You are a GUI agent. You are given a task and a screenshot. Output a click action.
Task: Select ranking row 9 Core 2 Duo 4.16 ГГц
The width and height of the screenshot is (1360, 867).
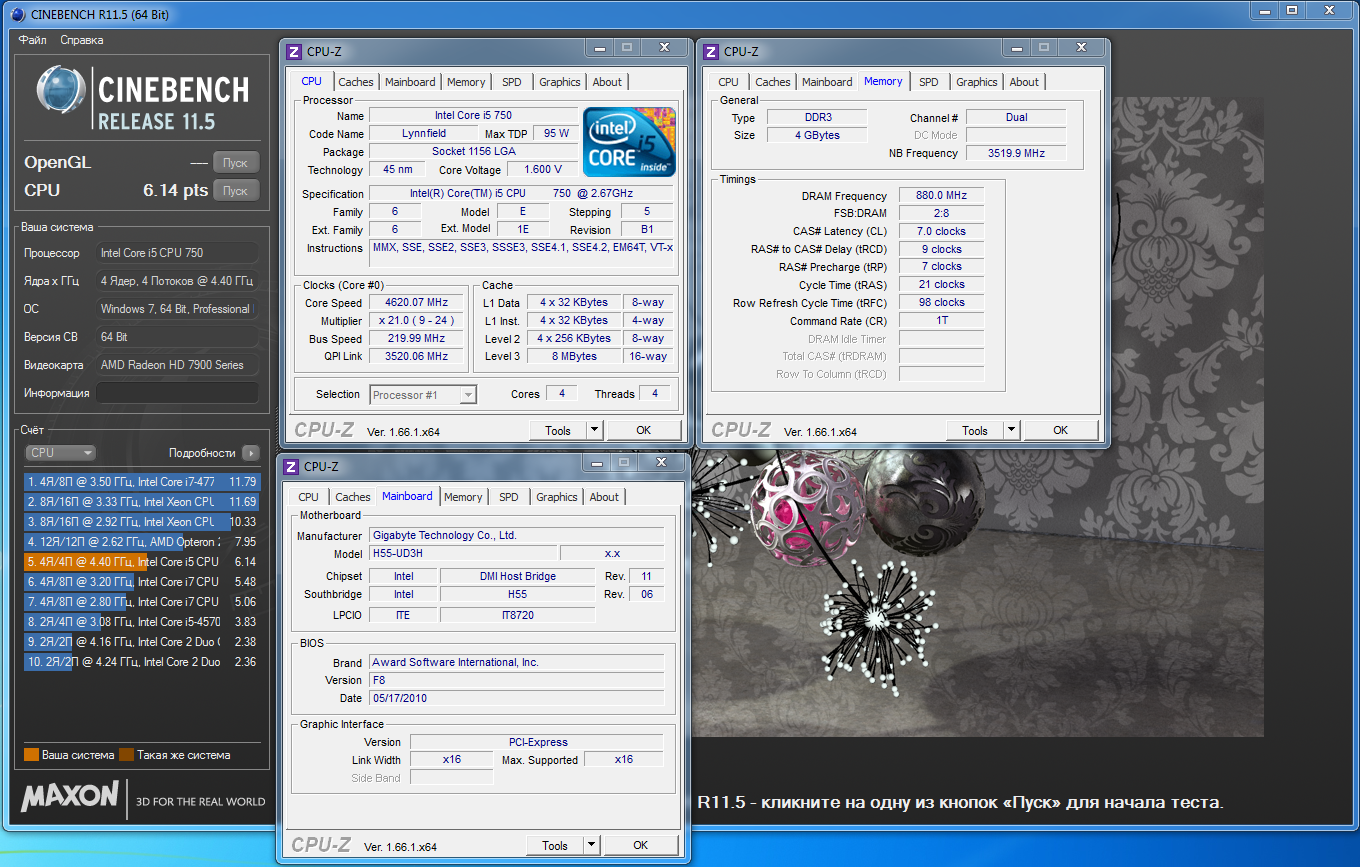(x=142, y=642)
